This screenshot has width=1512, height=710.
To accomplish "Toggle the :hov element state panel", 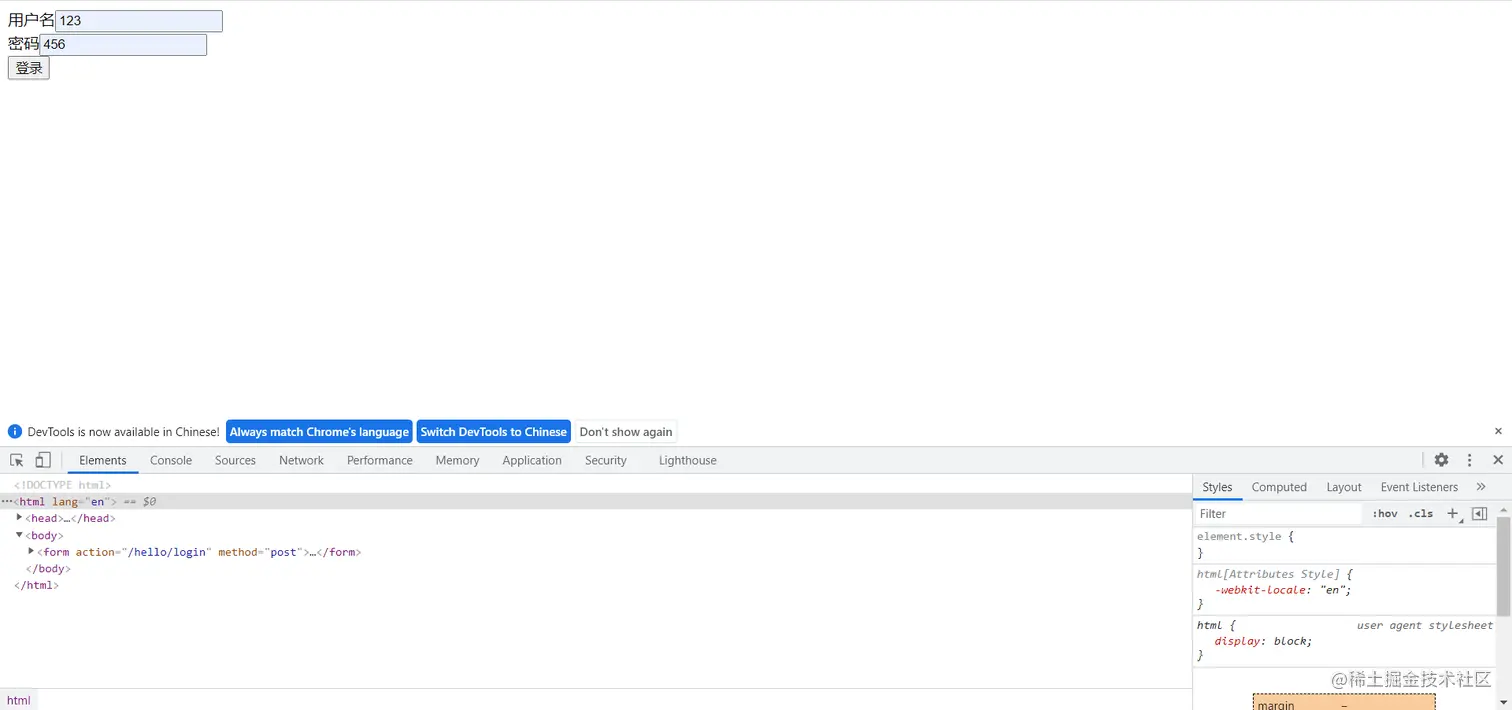I will (x=1385, y=513).
